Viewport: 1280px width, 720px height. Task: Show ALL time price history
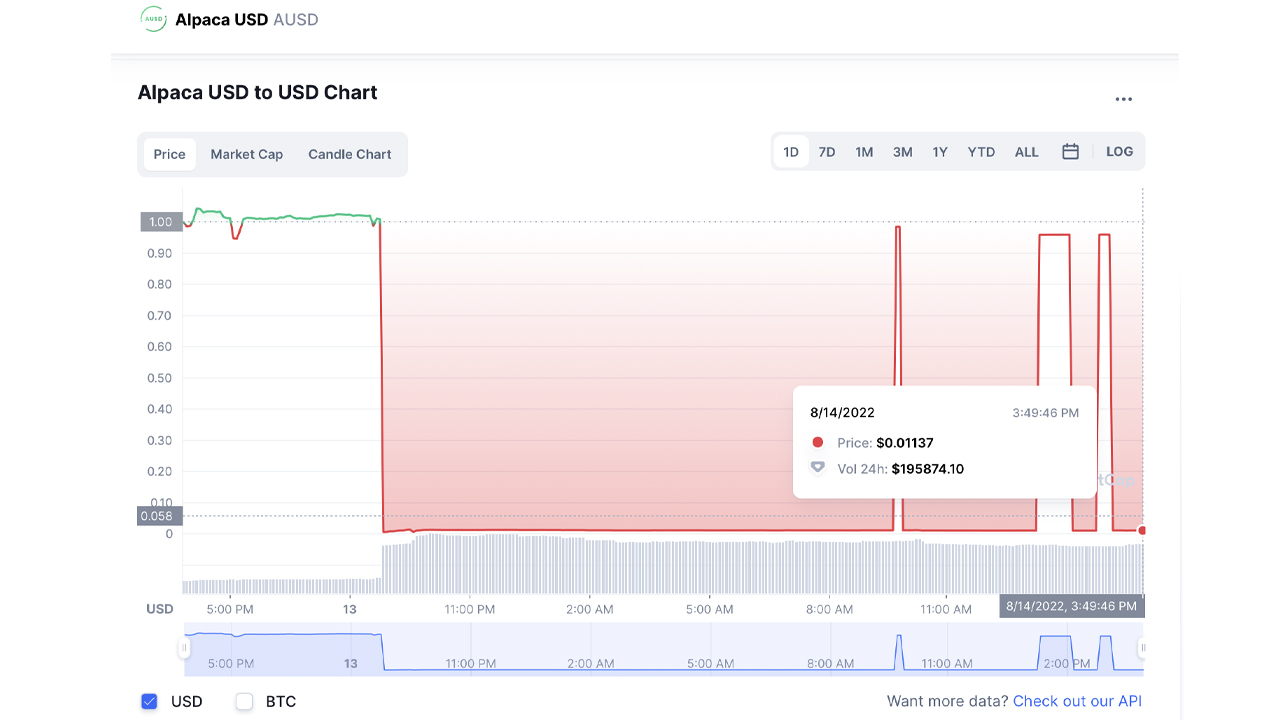pos(1026,152)
